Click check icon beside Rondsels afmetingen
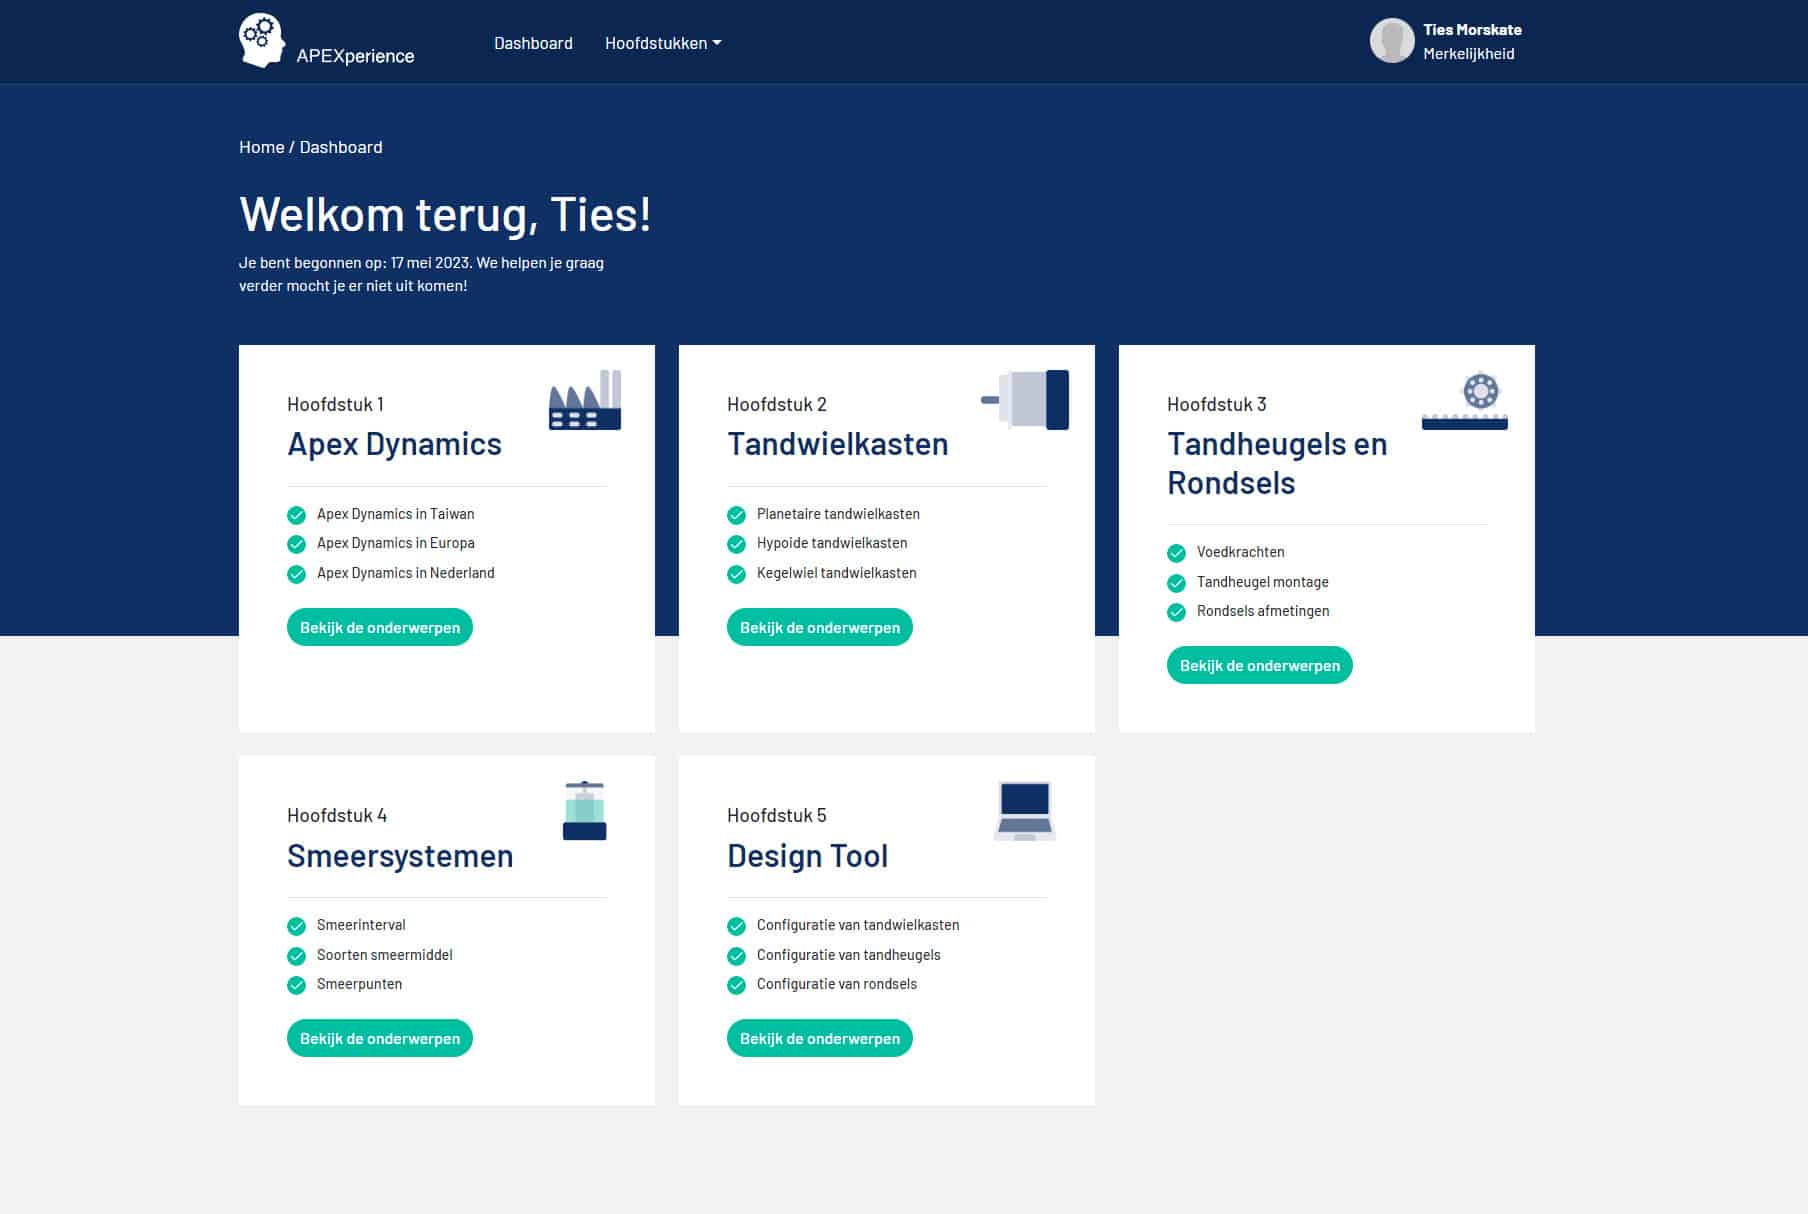This screenshot has width=1808, height=1214. point(1176,612)
